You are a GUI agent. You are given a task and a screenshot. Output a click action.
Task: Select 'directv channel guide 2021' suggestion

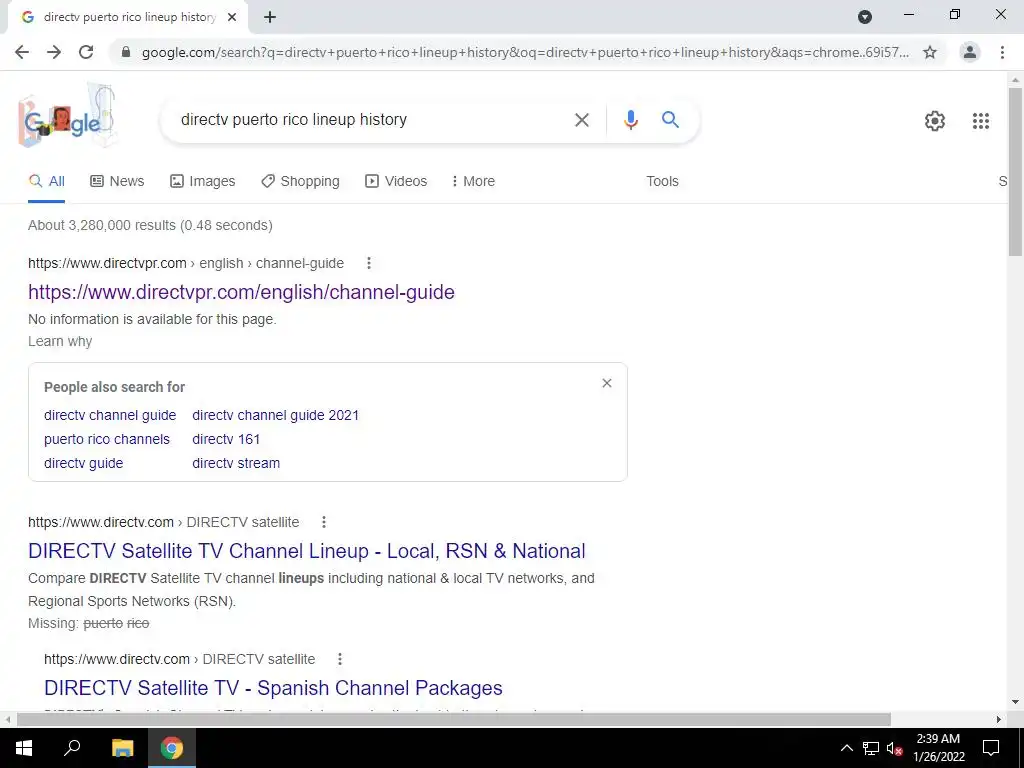pos(276,415)
